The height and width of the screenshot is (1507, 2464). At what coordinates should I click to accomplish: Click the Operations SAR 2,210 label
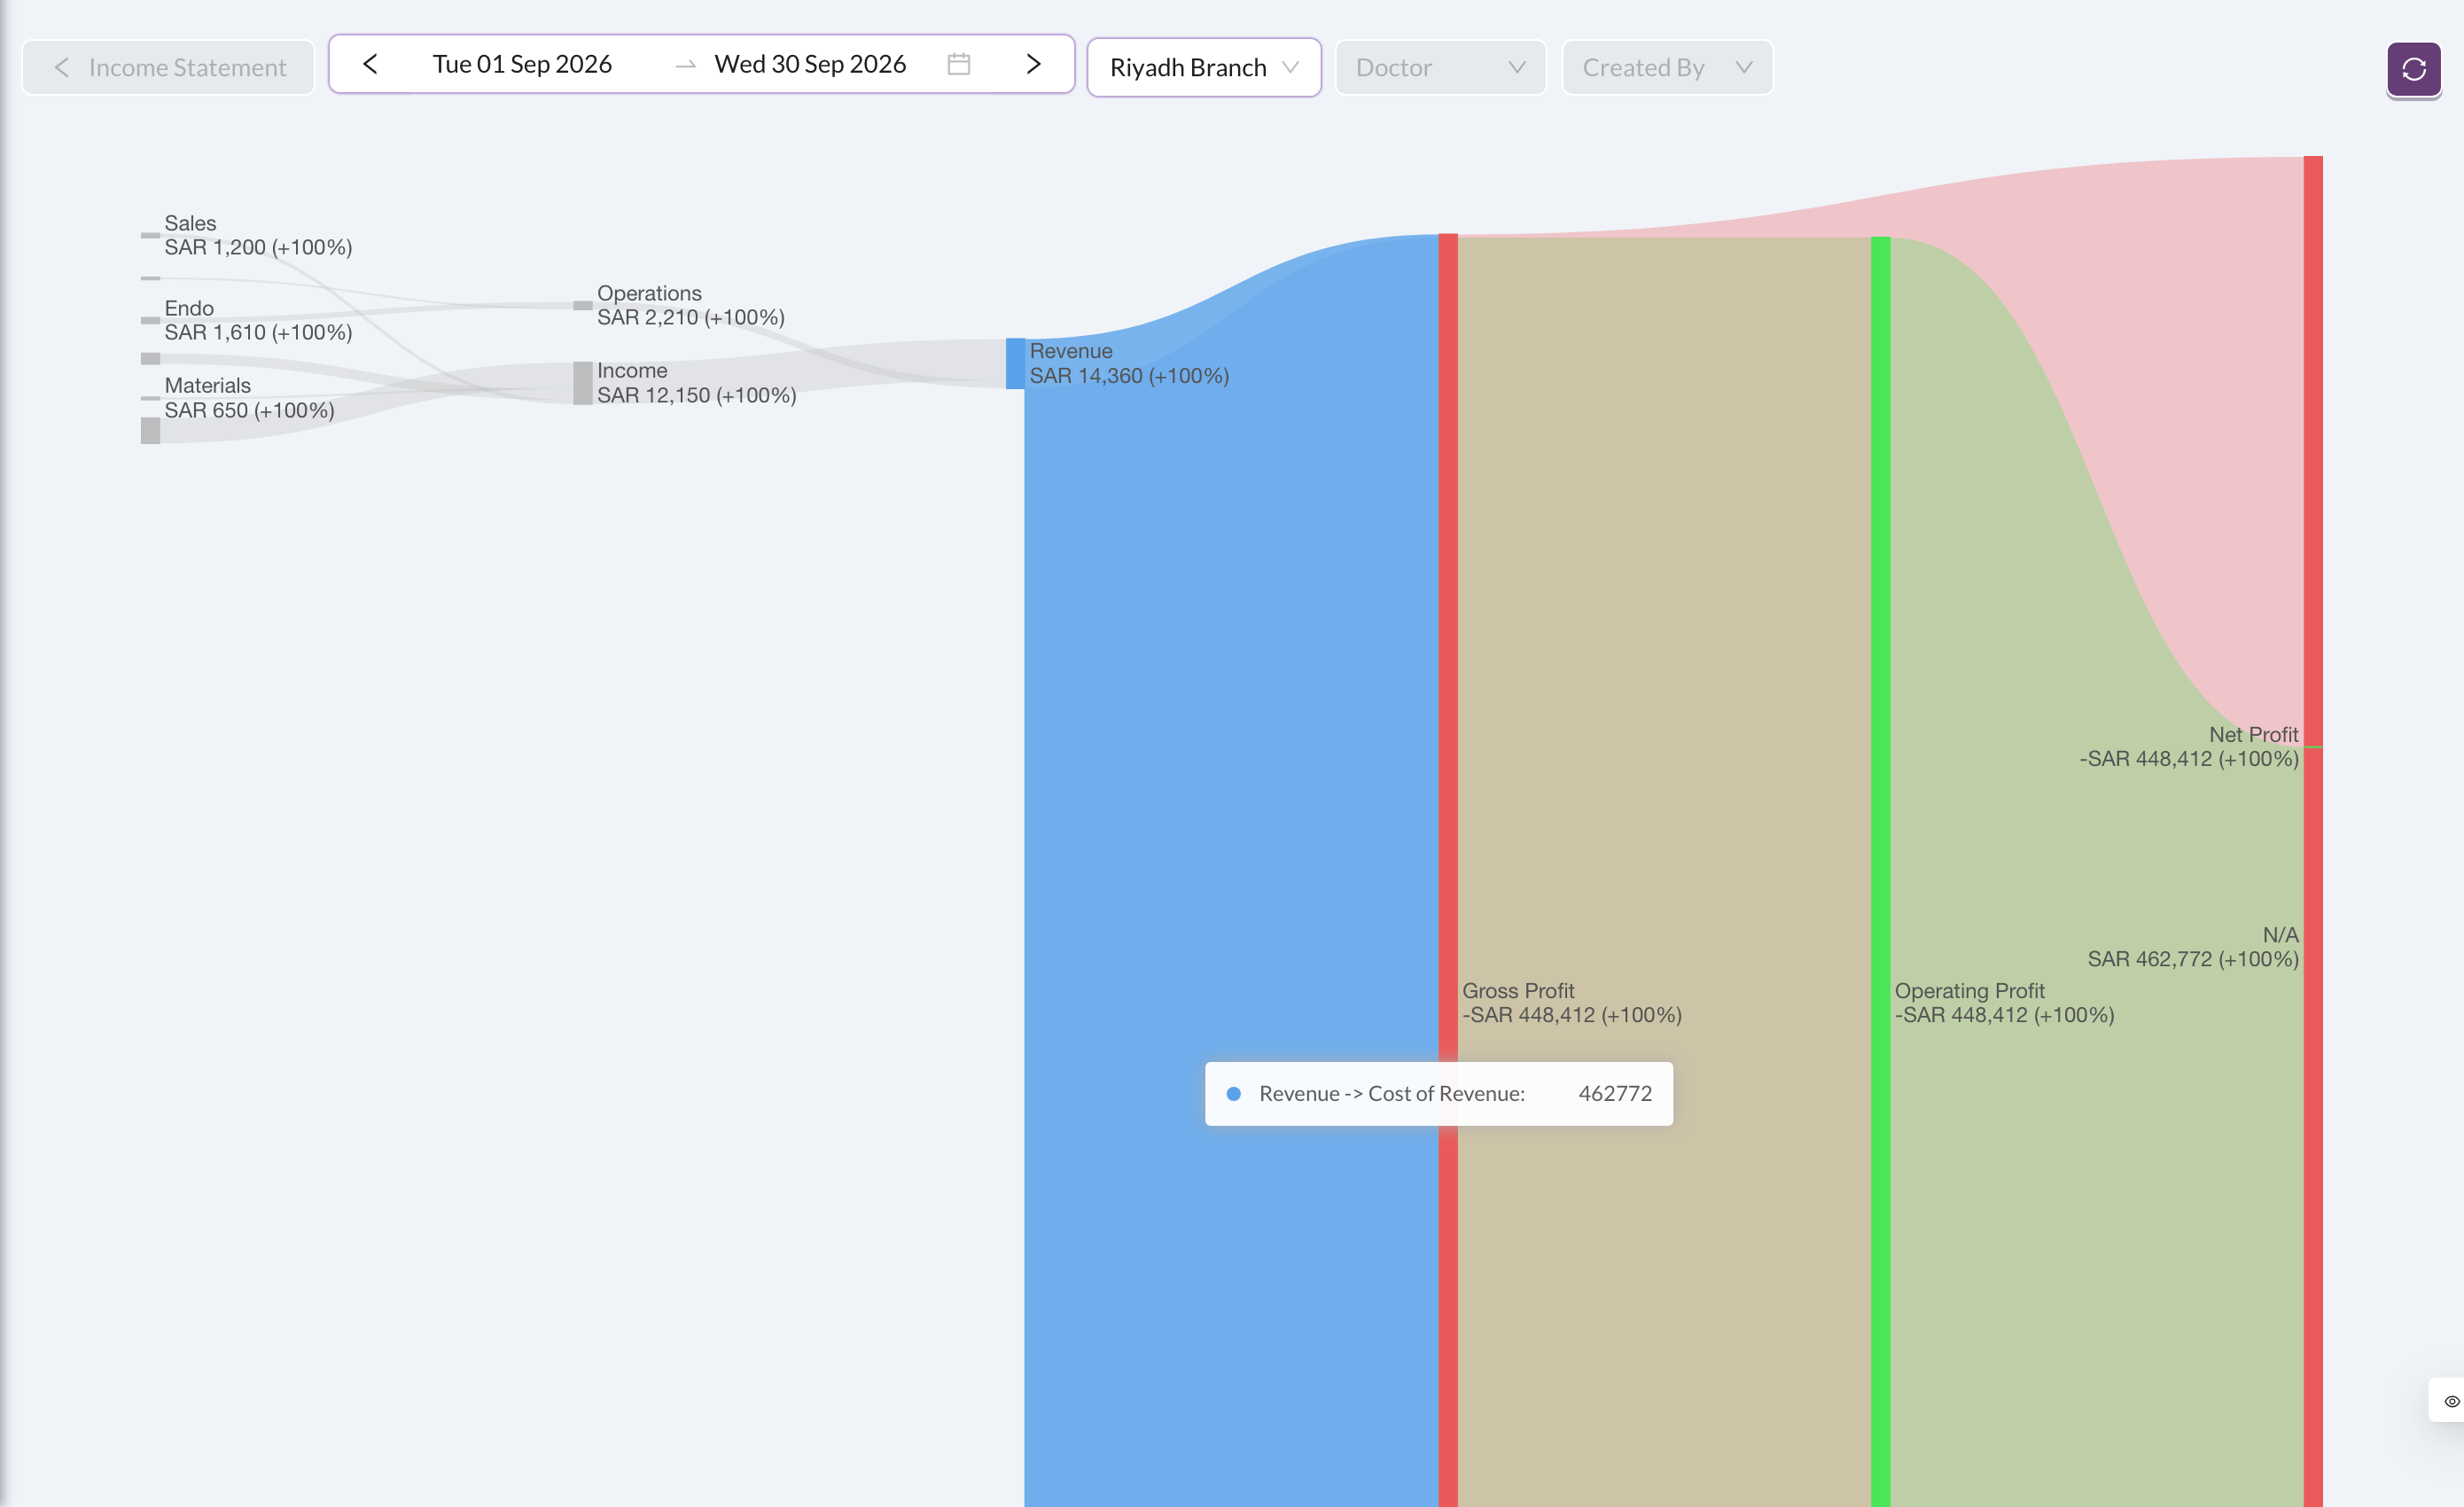tap(690, 305)
